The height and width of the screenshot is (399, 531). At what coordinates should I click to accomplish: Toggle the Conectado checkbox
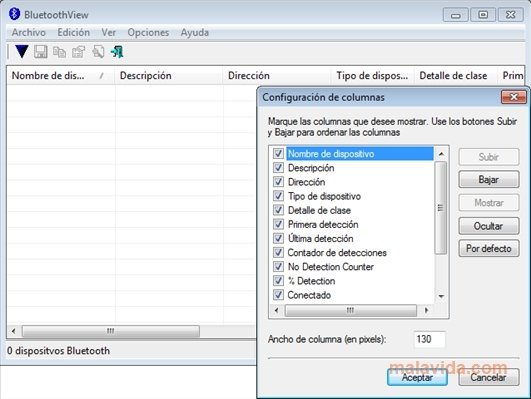[278, 295]
